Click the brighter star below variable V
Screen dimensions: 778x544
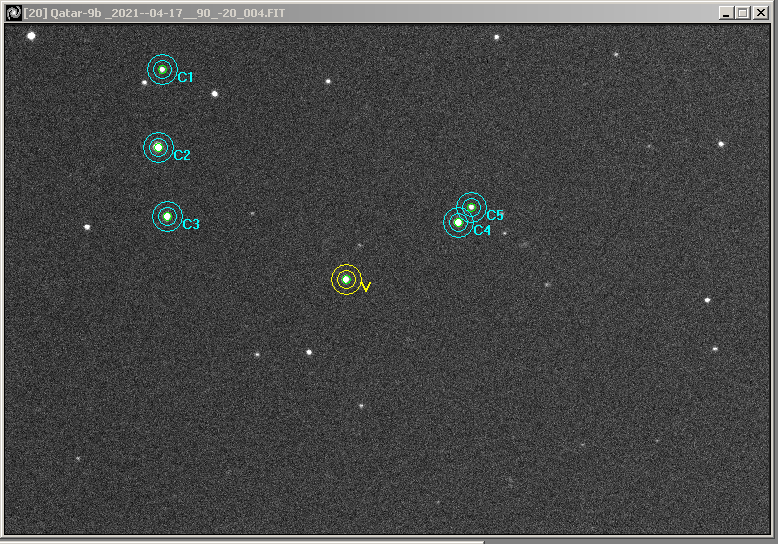(309, 352)
